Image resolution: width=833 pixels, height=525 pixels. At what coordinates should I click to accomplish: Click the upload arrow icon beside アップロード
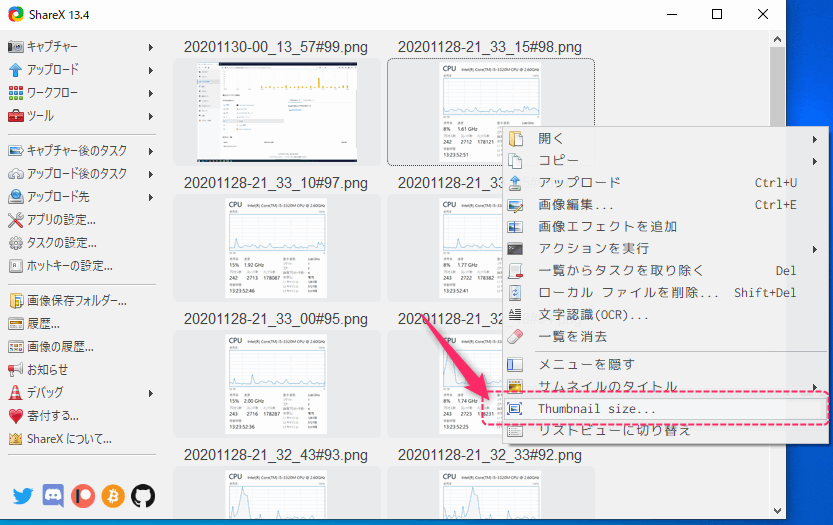[16, 70]
